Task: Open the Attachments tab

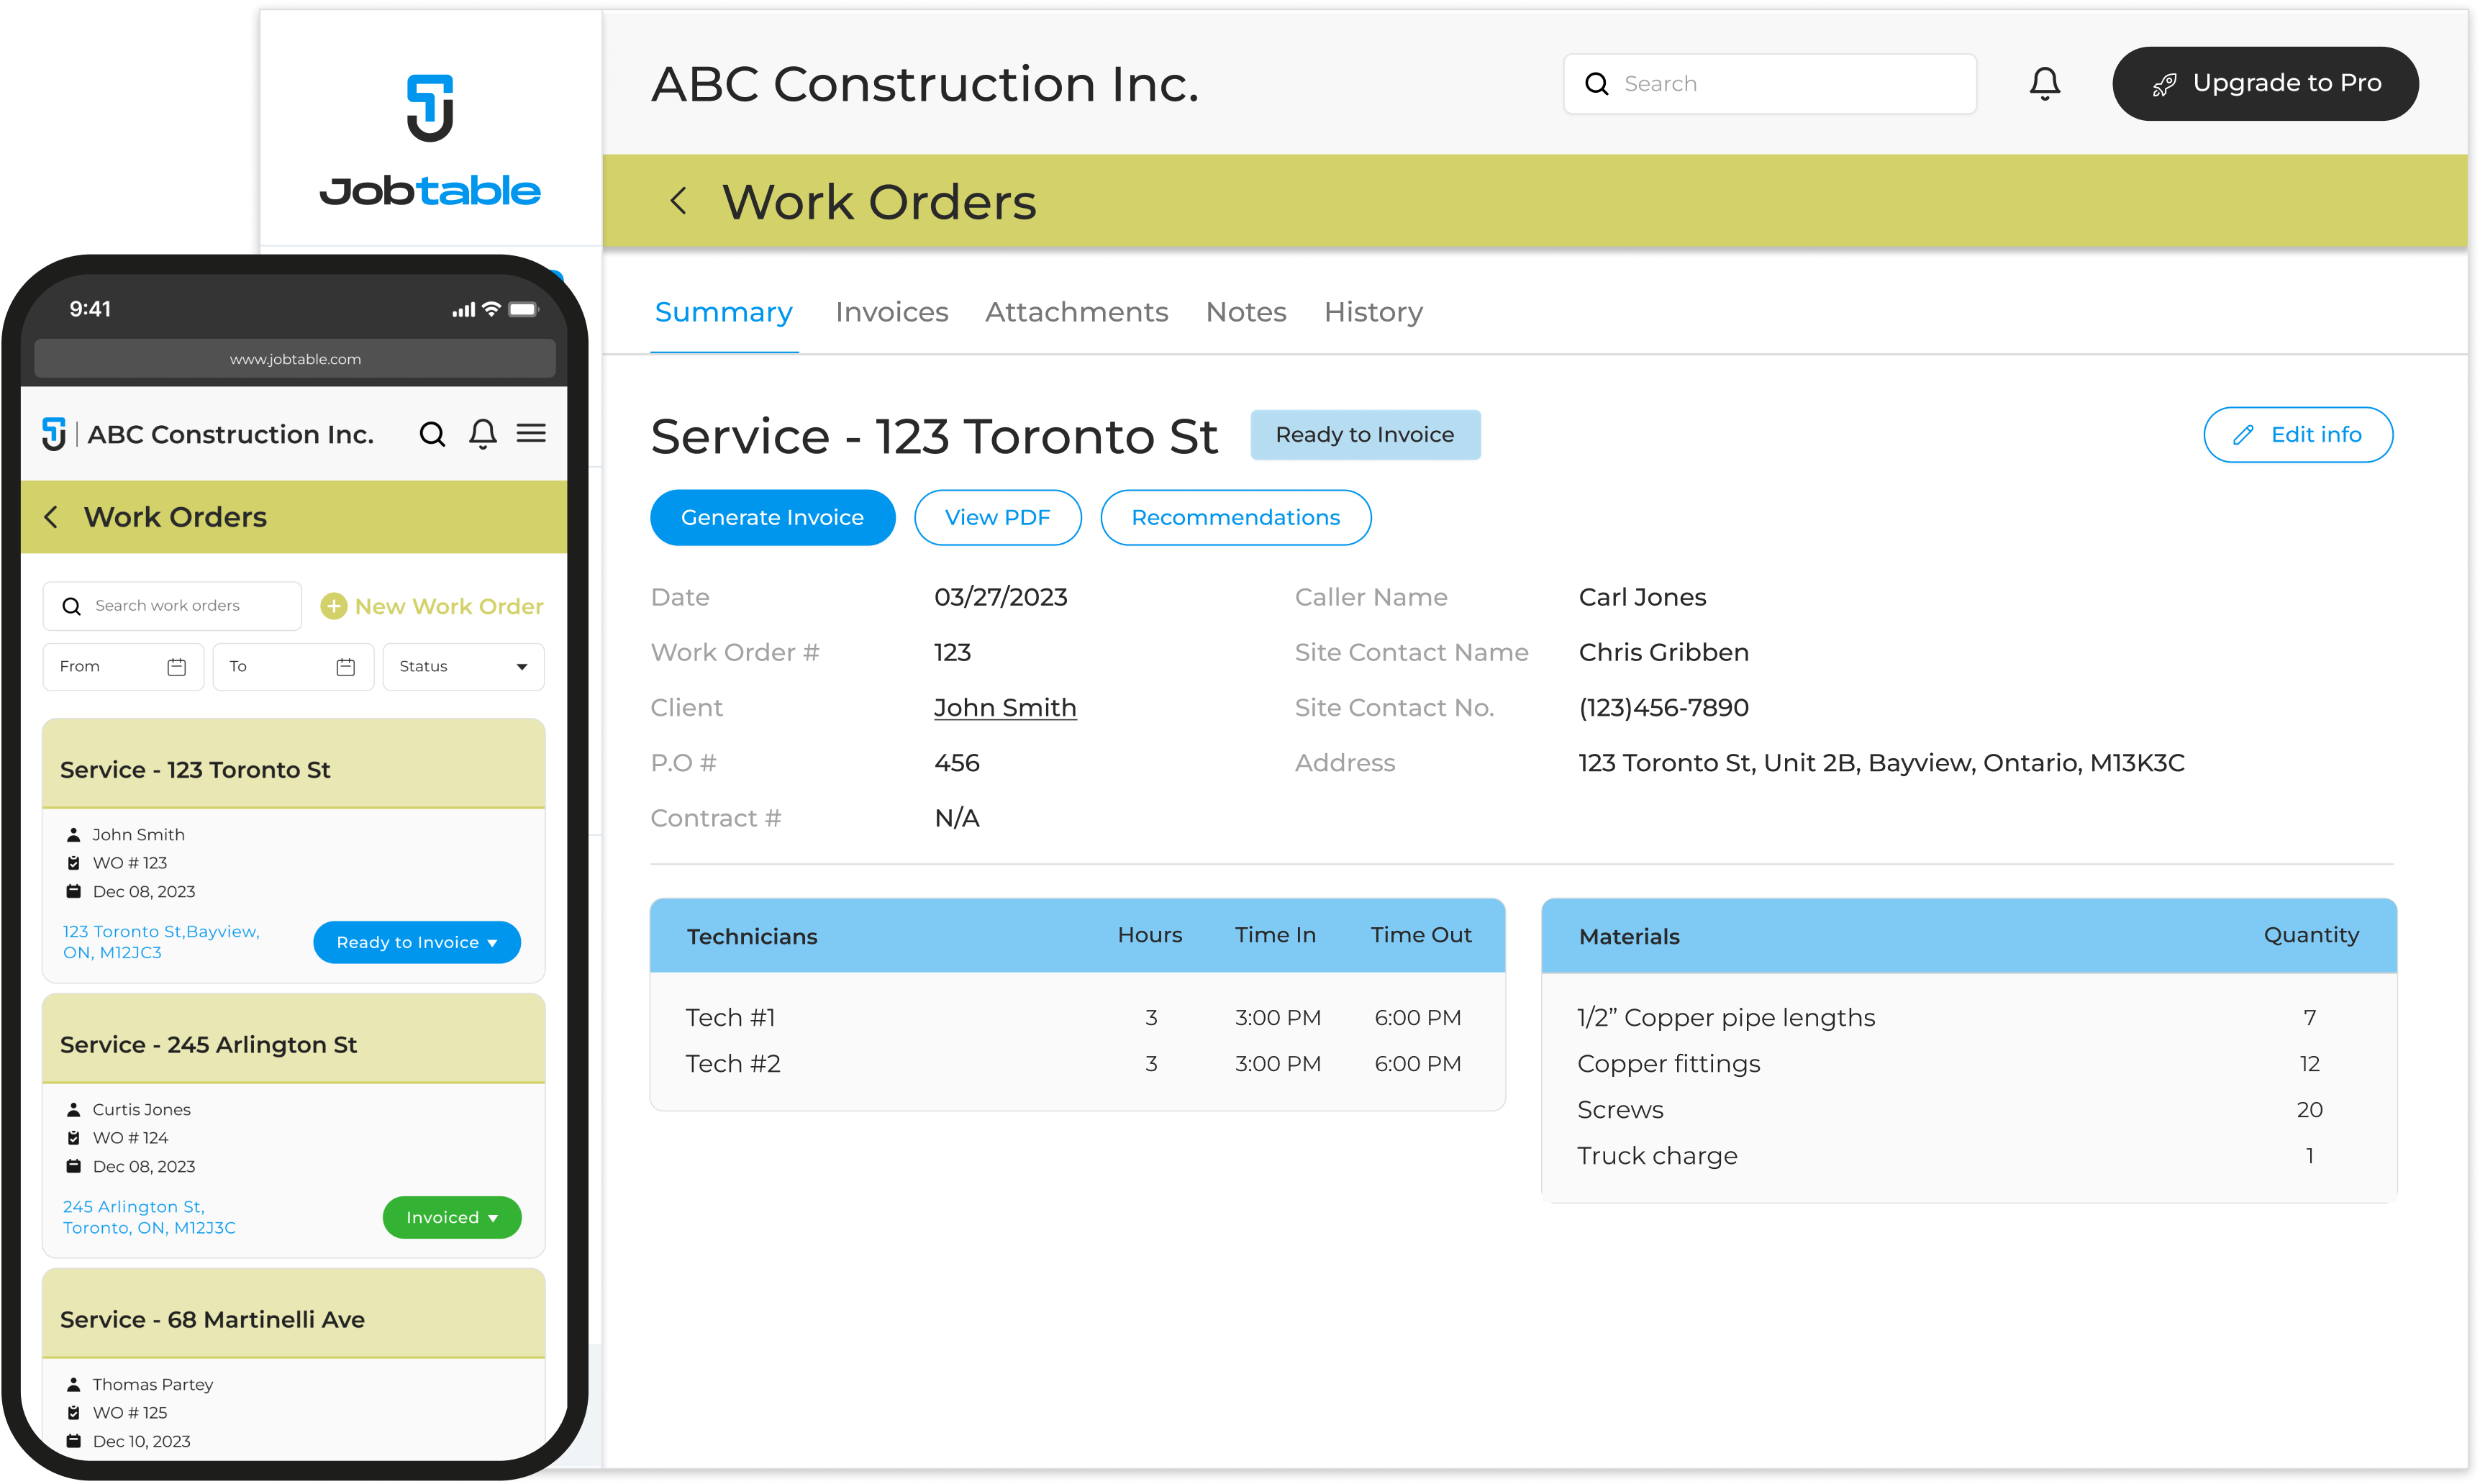Action: [1076, 312]
